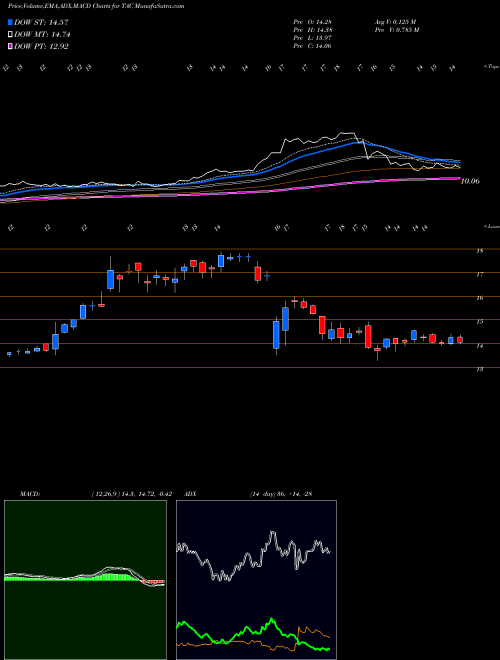This screenshot has width=500, height=660.
Task: Click the 'Pre H: 14.38' high value
Action: pos(313,30)
